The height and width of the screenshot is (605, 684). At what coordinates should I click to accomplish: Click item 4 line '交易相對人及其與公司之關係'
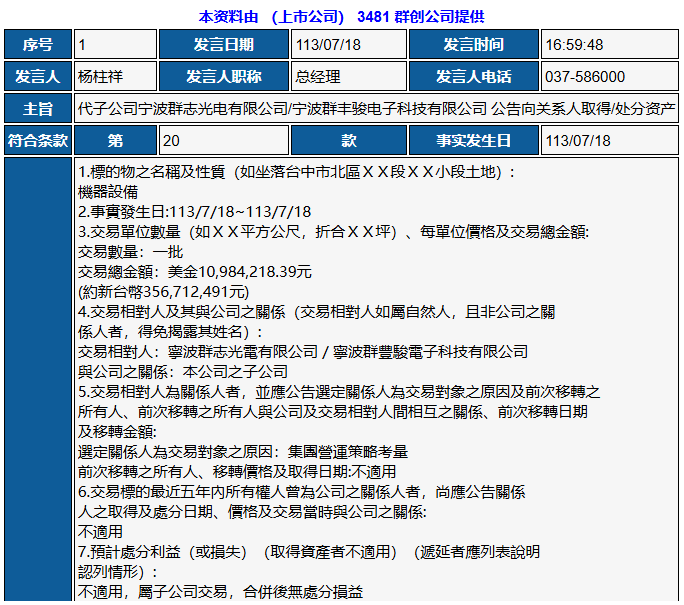pos(316,312)
